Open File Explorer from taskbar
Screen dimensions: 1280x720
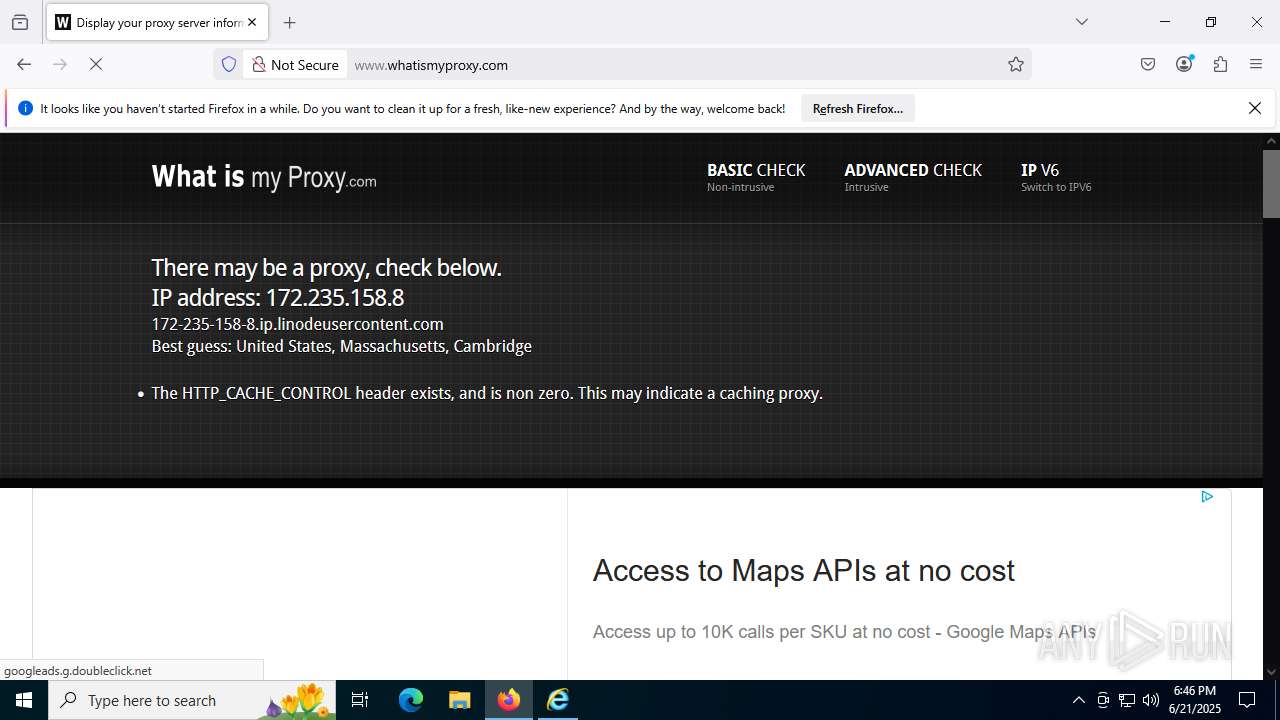pyautogui.click(x=459, y=700)
